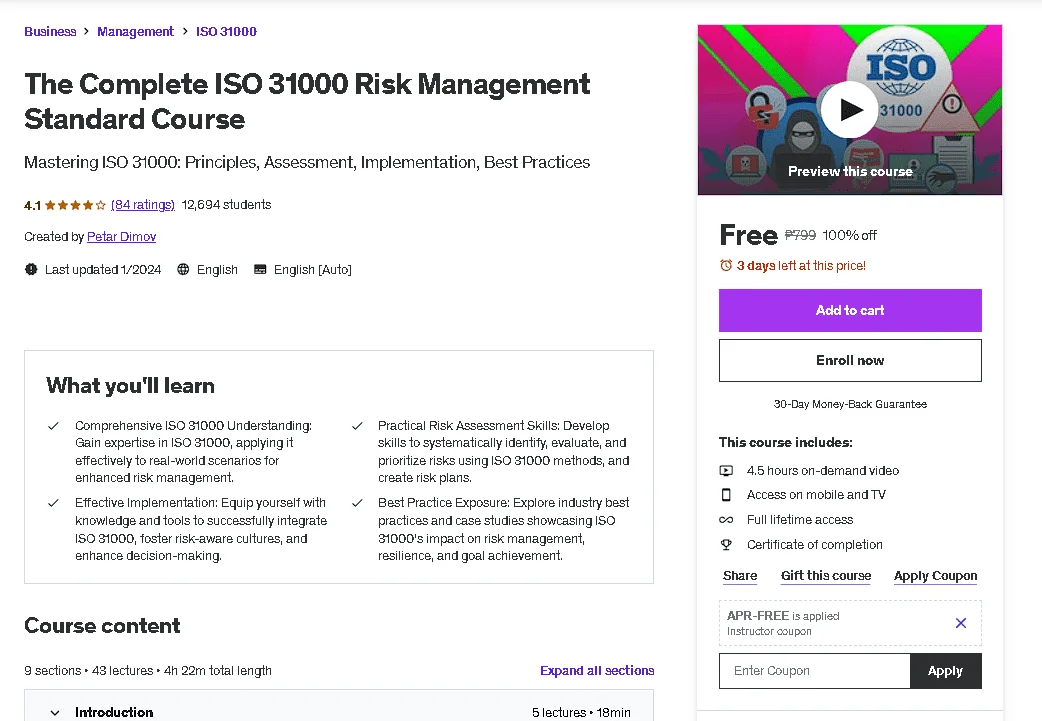Image resolution: width=1042 pixels, height=721 pixels.
Task: Click the star rating icons
Action: [x=75, y=205]
